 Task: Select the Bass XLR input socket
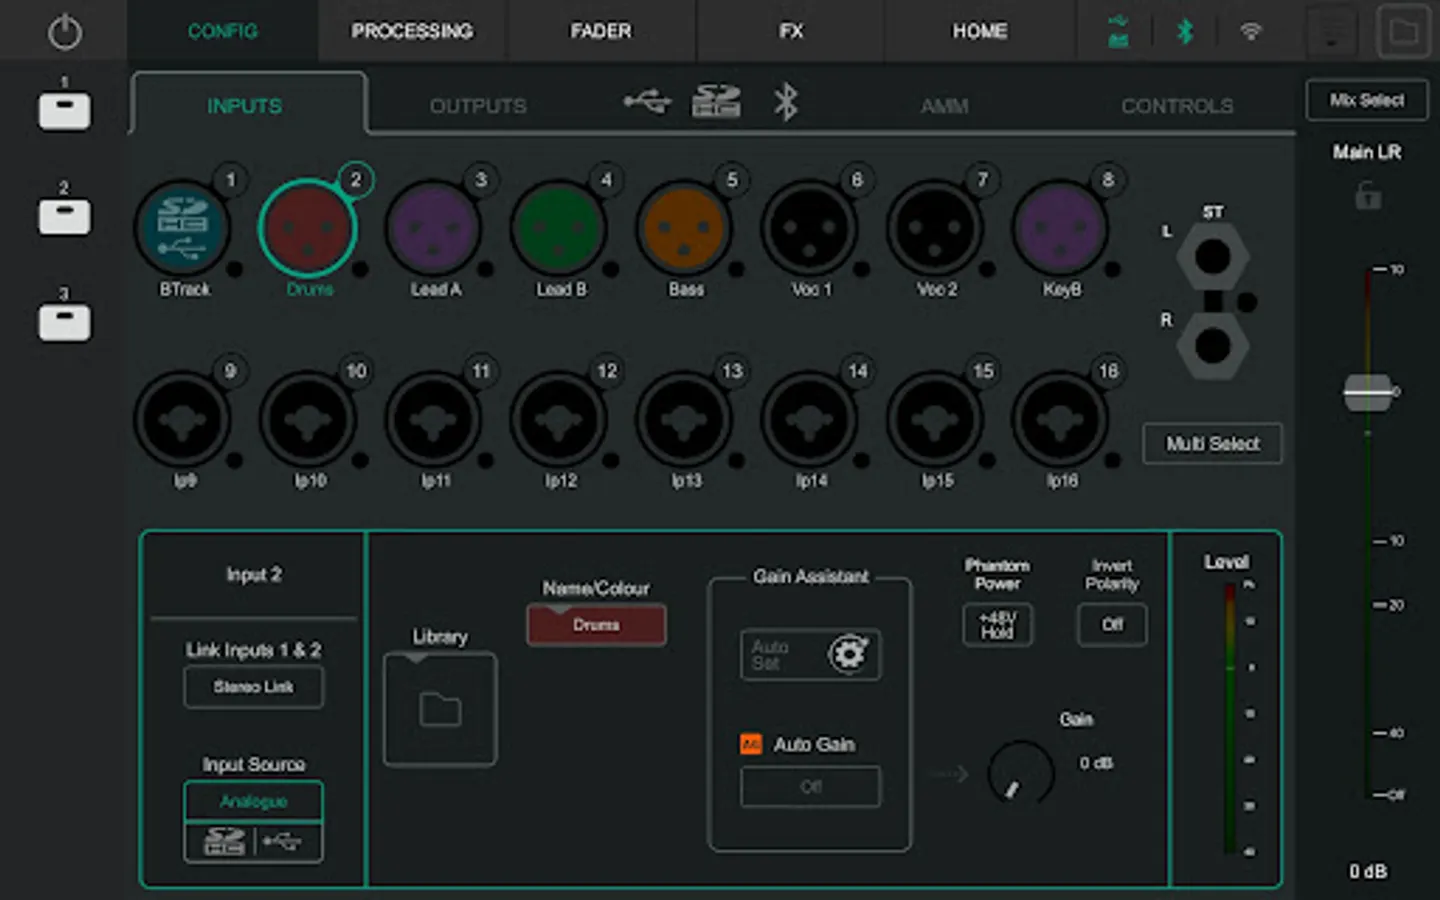click(685, 228)
